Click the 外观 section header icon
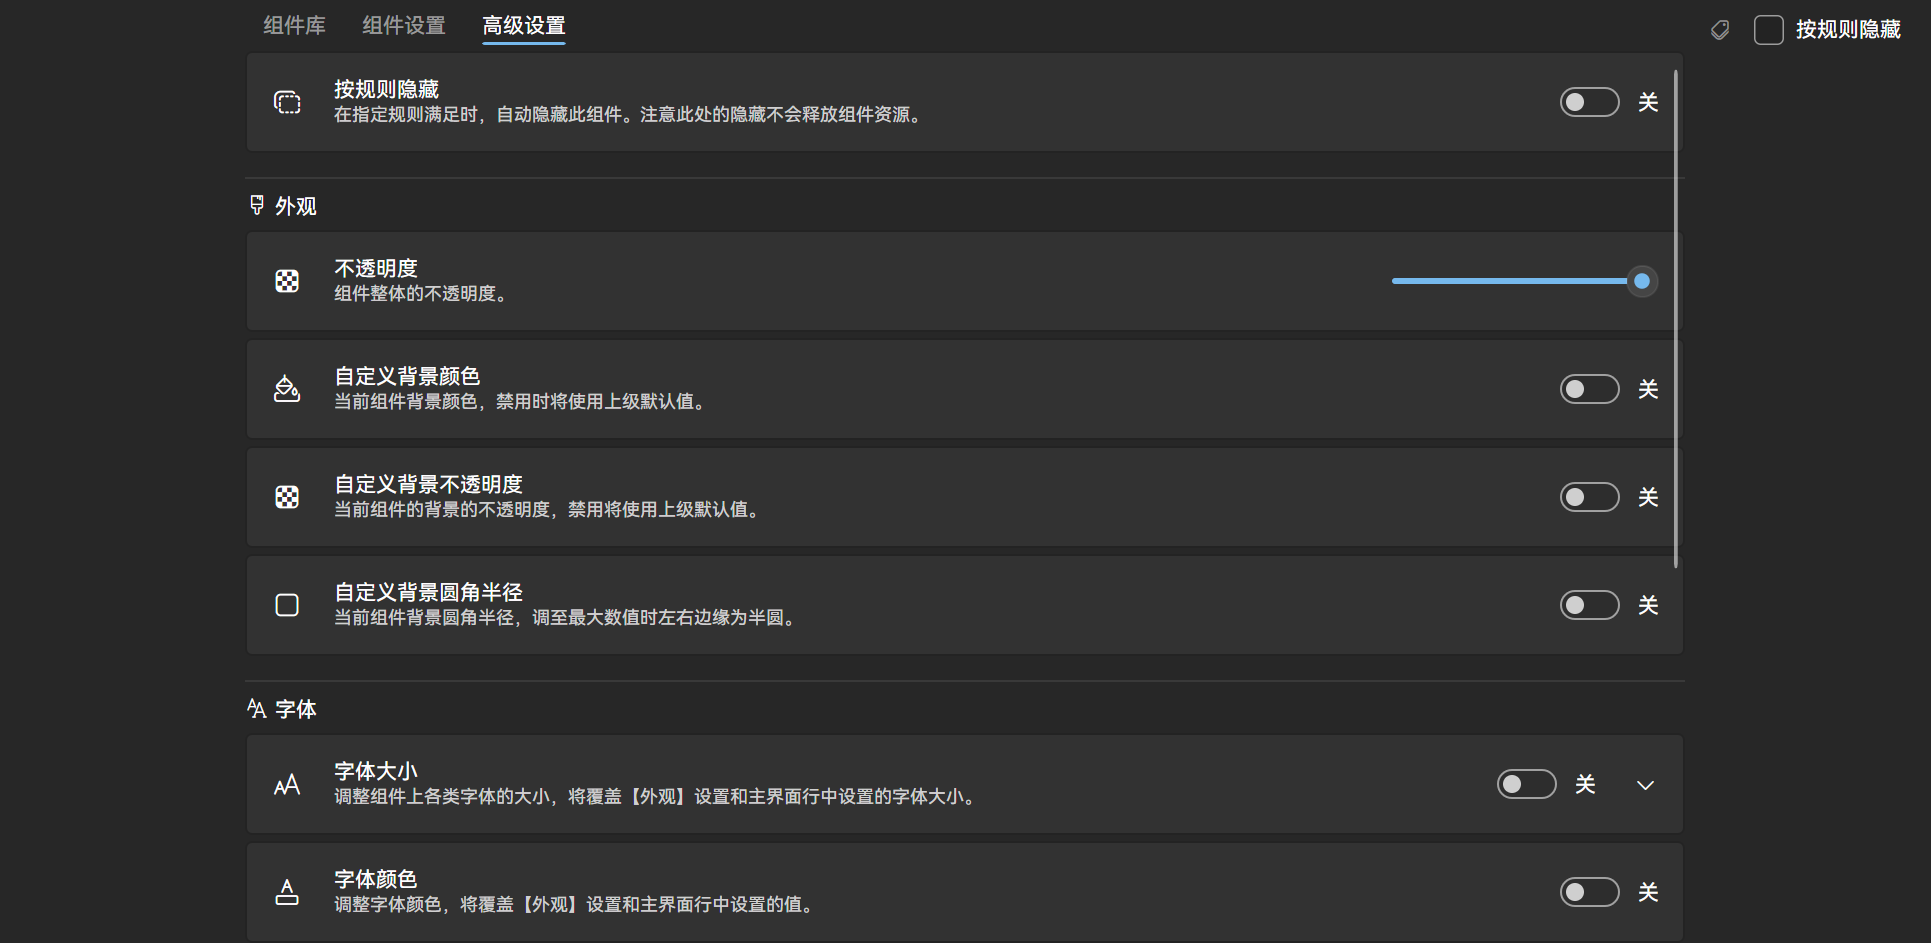Screen dimensions: 1931x943 [x=256, y=205]
